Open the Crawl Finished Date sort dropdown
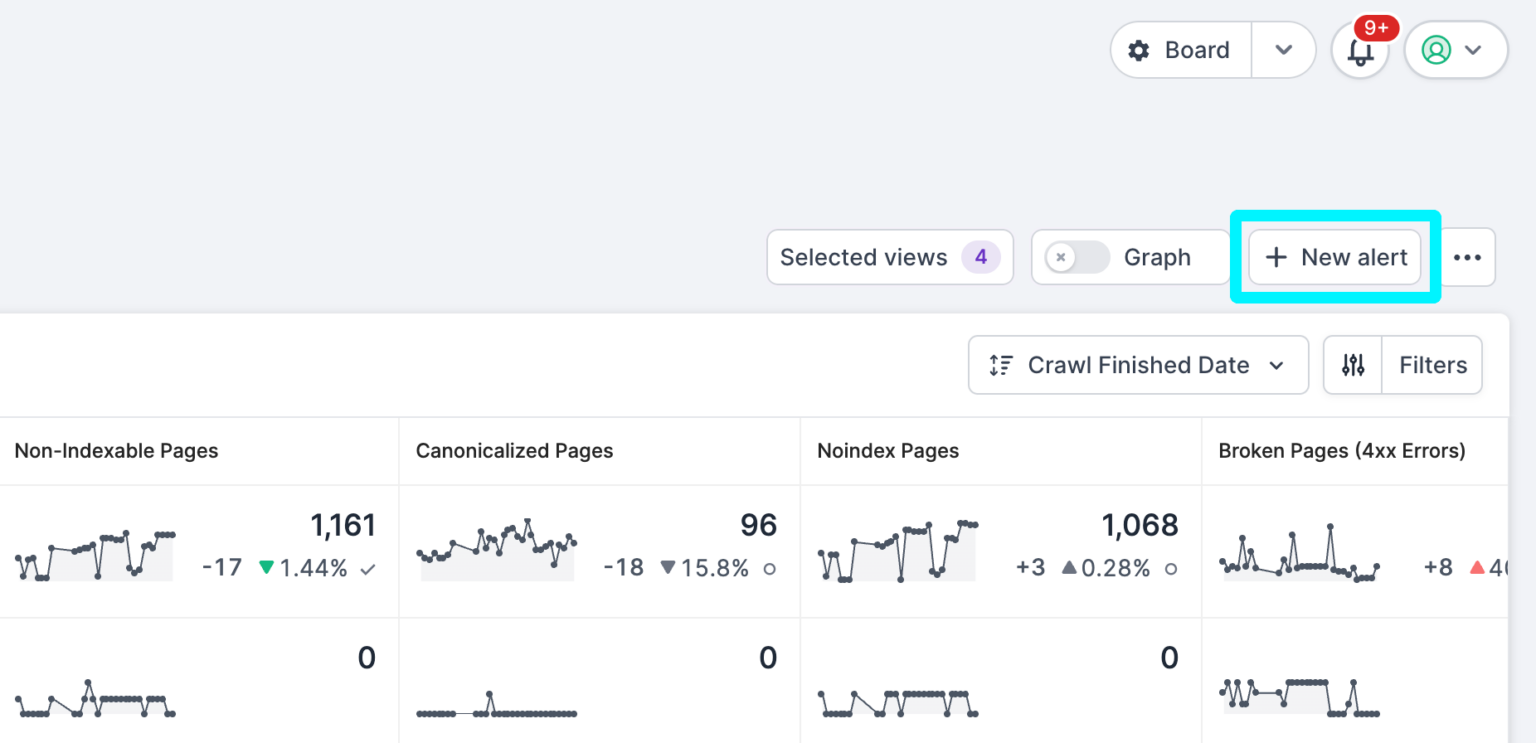Screen dimensions: 1536x743 [x=1138, y=365]
